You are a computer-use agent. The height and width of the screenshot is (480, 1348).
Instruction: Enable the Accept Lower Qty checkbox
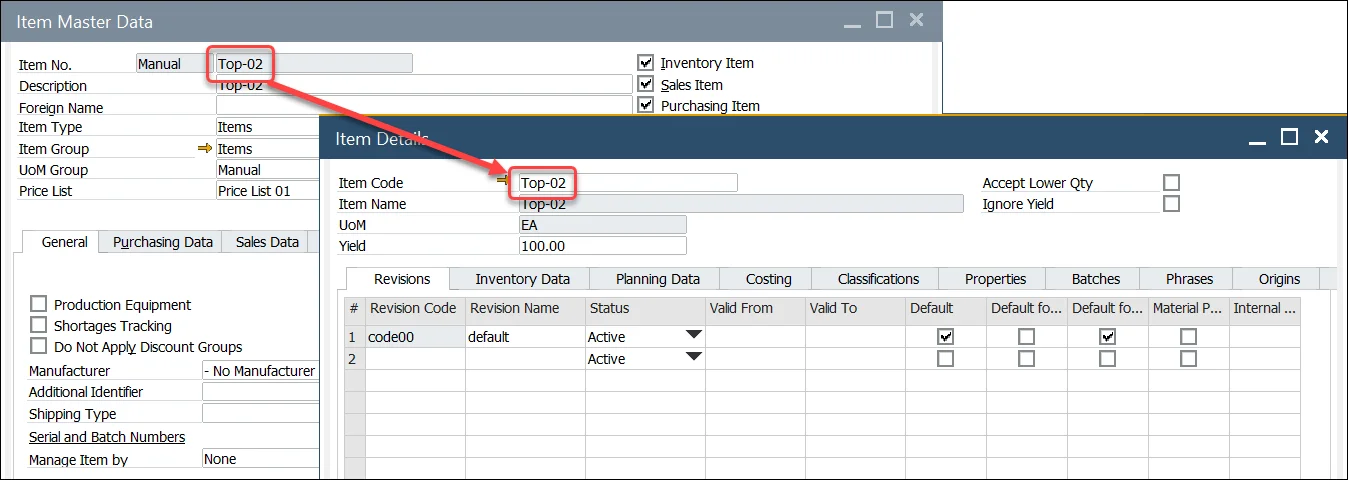1171,183
